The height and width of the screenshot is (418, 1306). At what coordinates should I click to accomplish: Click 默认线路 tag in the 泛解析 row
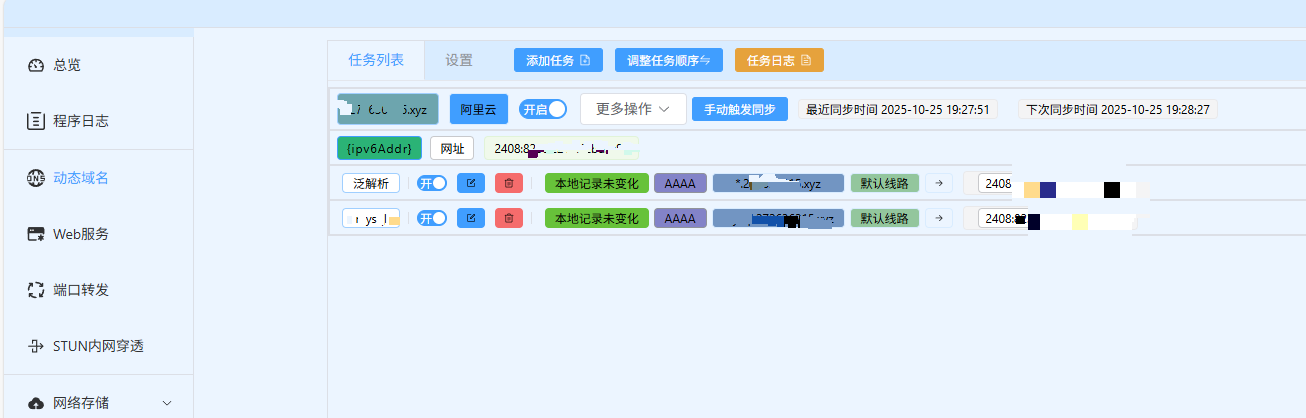[884, 183]
